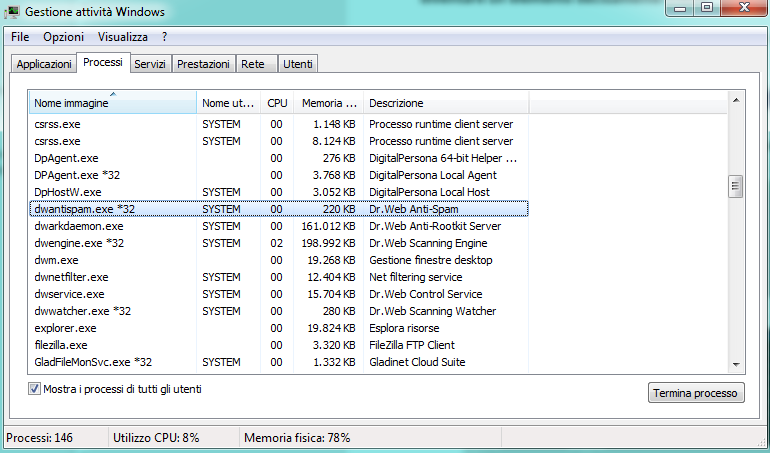Select the DPAgent.exe *32 process

(279, 175)
